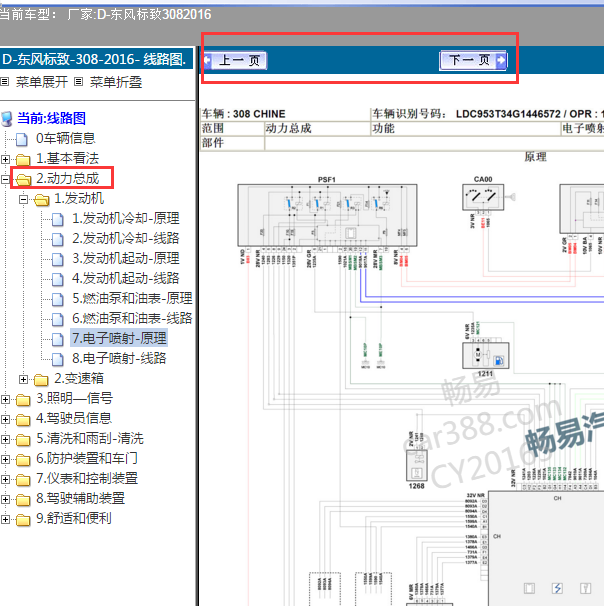604x606 pixels.
Task: Click the 车辆识别号码 LDC953T34G1446572 text
Action: pyautogui.click(x=466, y=114)
